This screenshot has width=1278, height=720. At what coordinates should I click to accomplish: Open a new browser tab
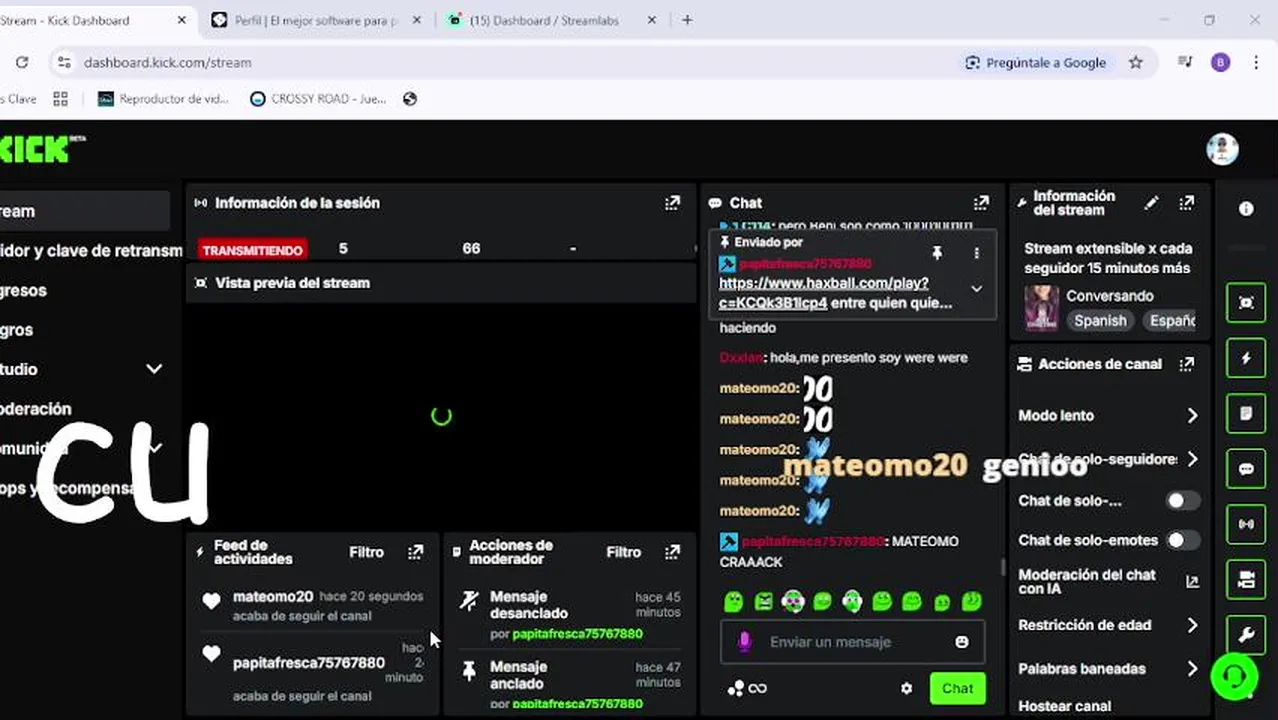tap(687, 20)
